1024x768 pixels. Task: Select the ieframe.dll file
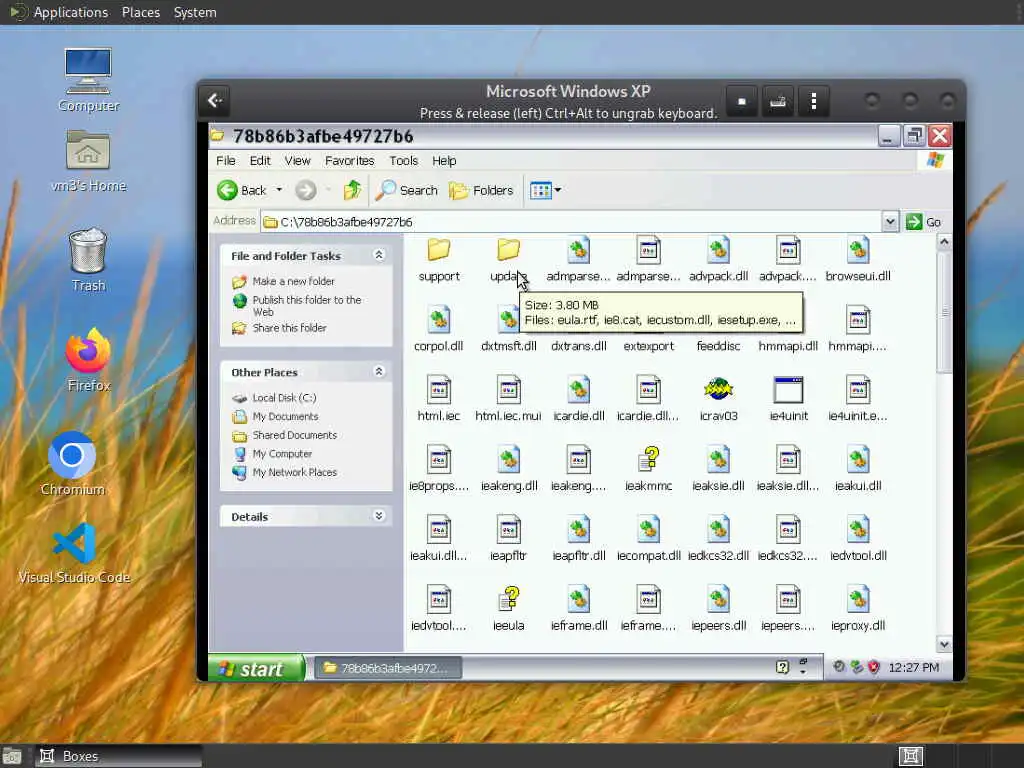[579, 609]
